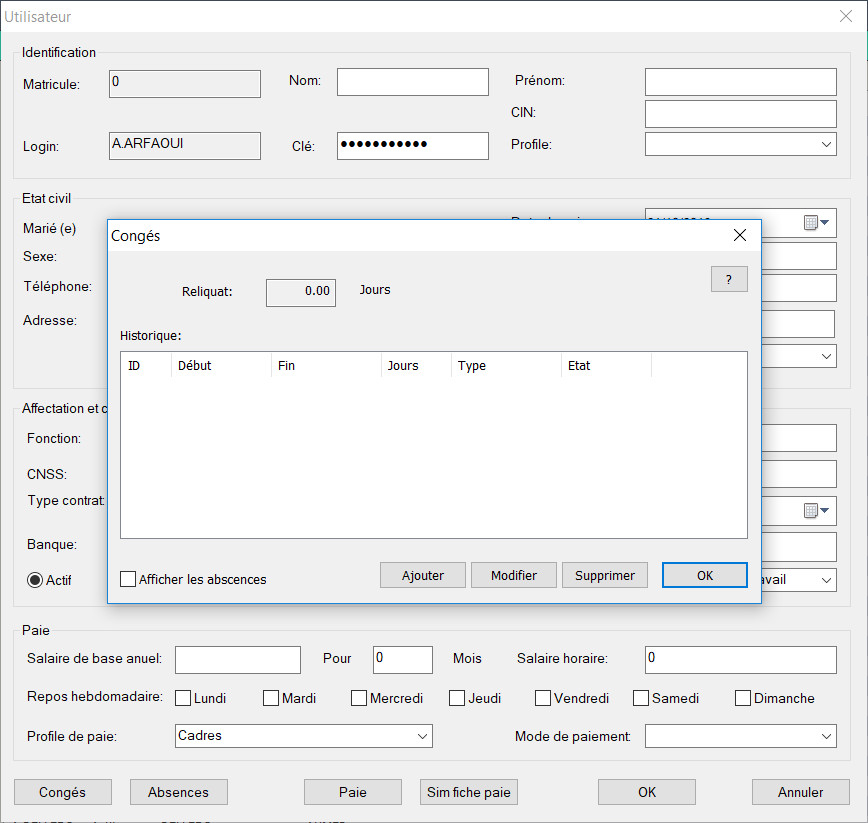
Task: Expand the Mode de paiement dropdown
Action: 826,736
